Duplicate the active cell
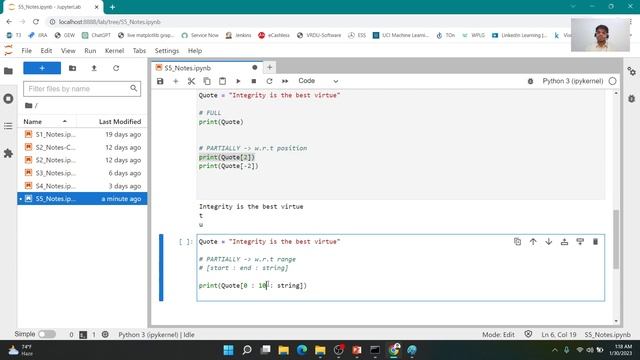 click(x=518, y=242)
